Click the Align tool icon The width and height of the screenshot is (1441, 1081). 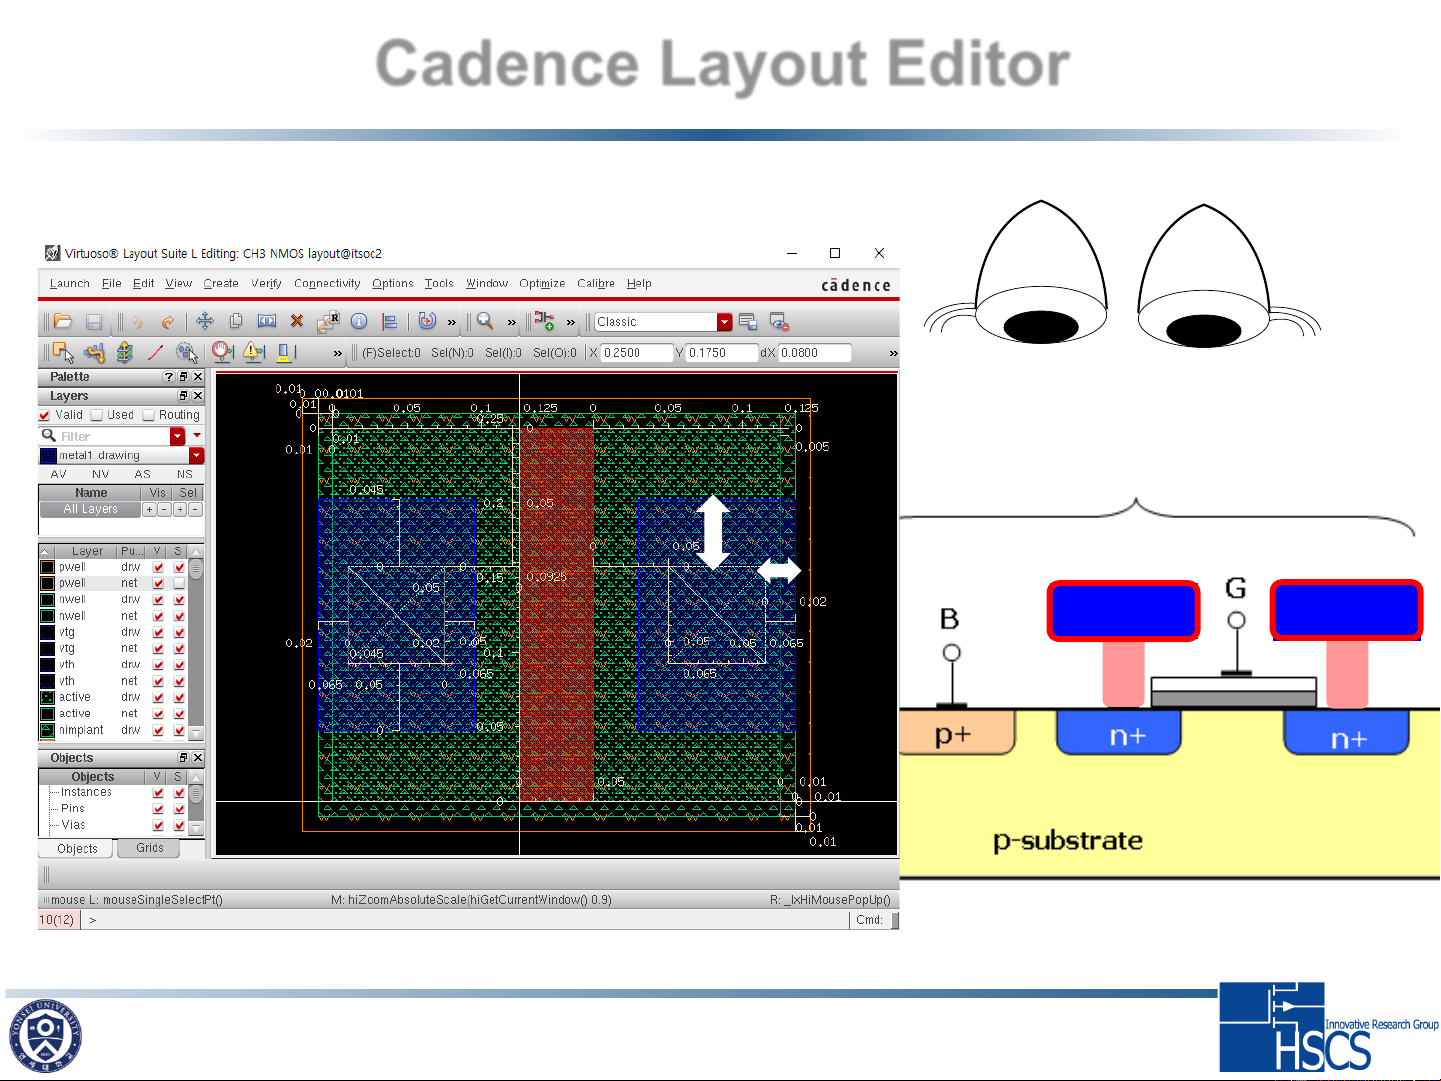(x=390, y=321)
